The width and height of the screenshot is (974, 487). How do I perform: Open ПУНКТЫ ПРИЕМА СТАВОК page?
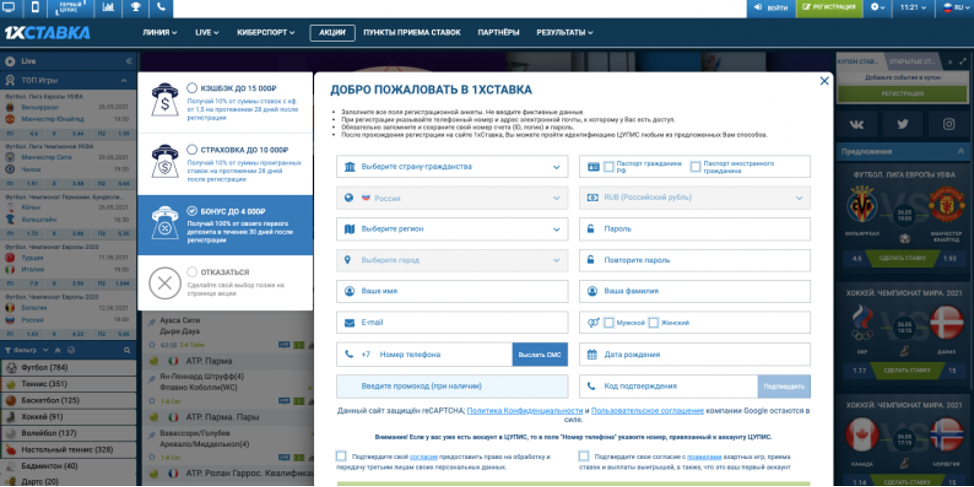point(412,33)
